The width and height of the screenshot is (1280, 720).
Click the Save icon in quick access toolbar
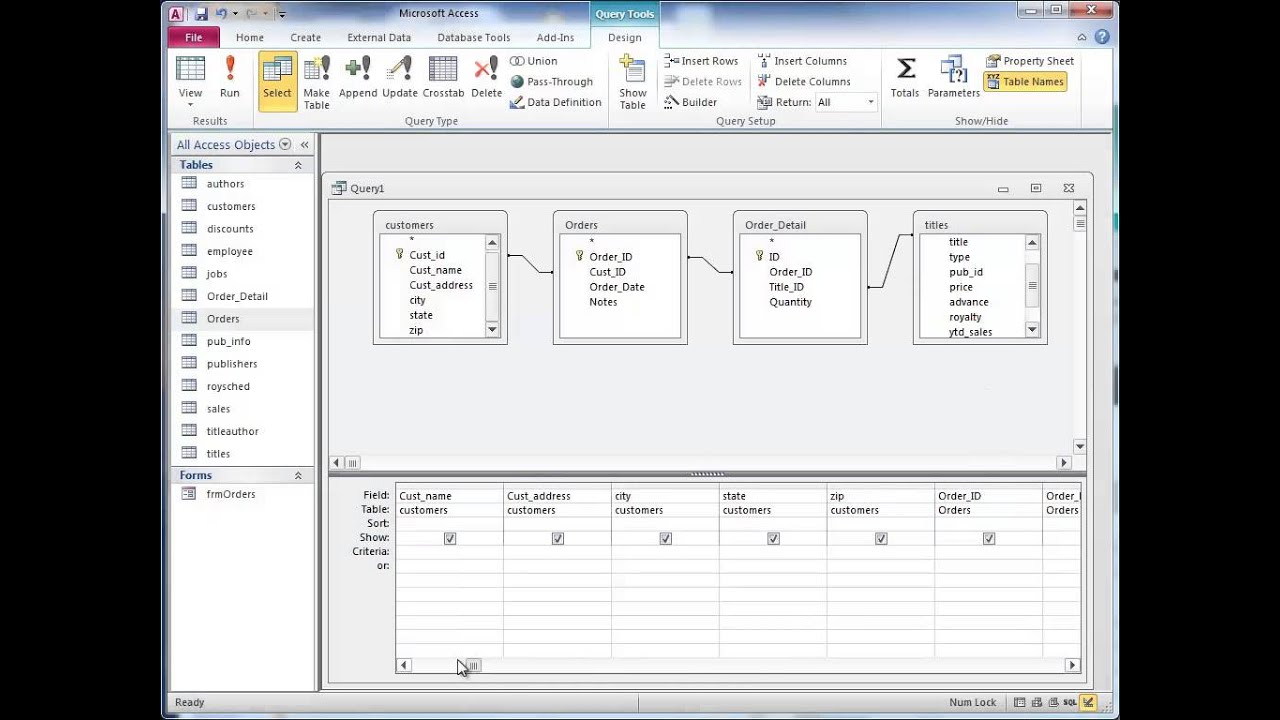coord(201,14)
